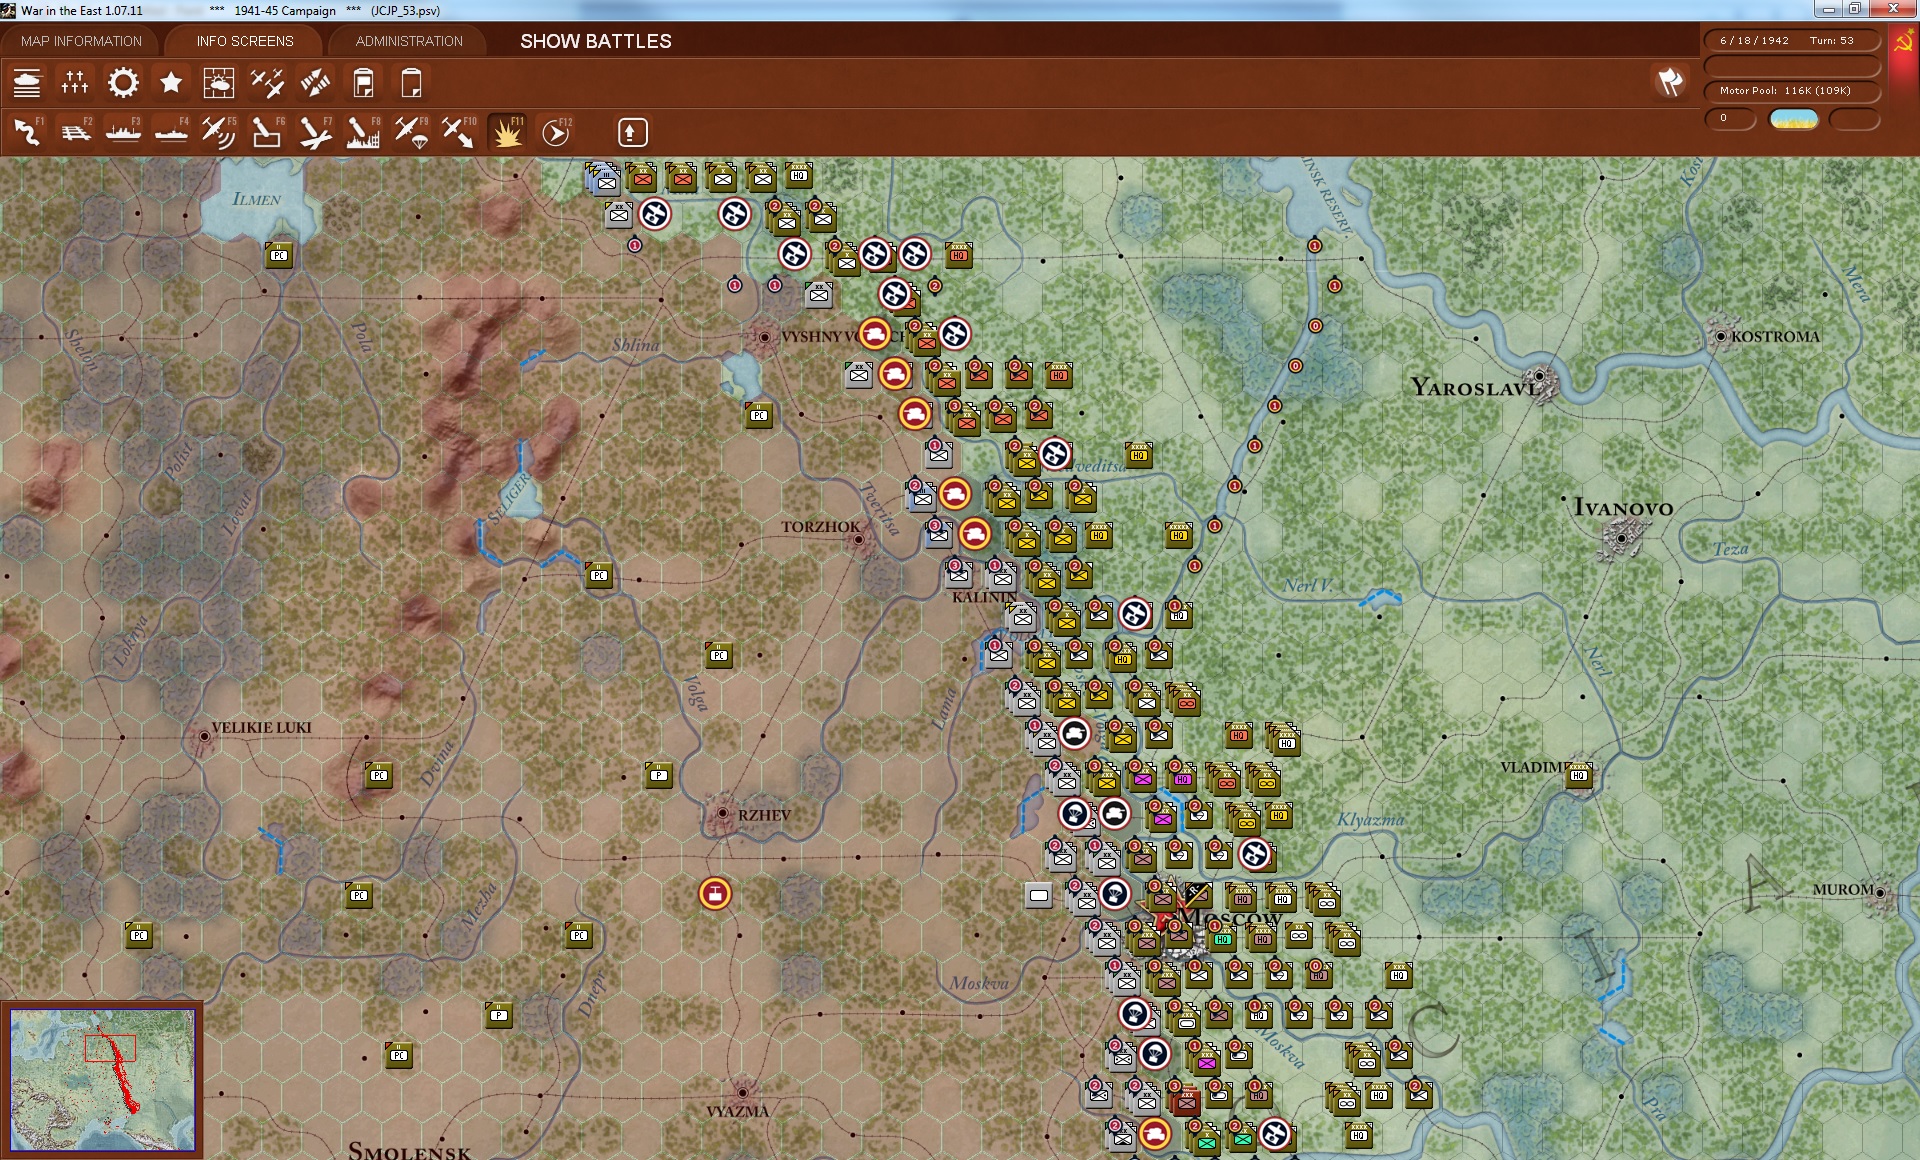Select F7 bomb airfield mode
1920x1160 pixels.
315,132
